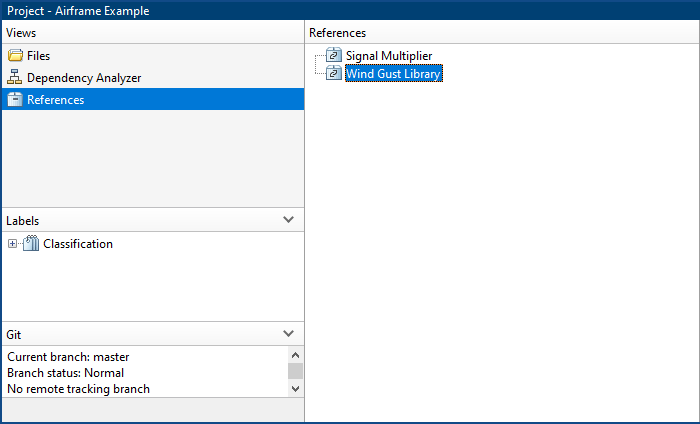Collapse the Labels panel with its chevron
Image resolution: width=700 pixels, height=424 pixels.
click(x=289, y=220)
